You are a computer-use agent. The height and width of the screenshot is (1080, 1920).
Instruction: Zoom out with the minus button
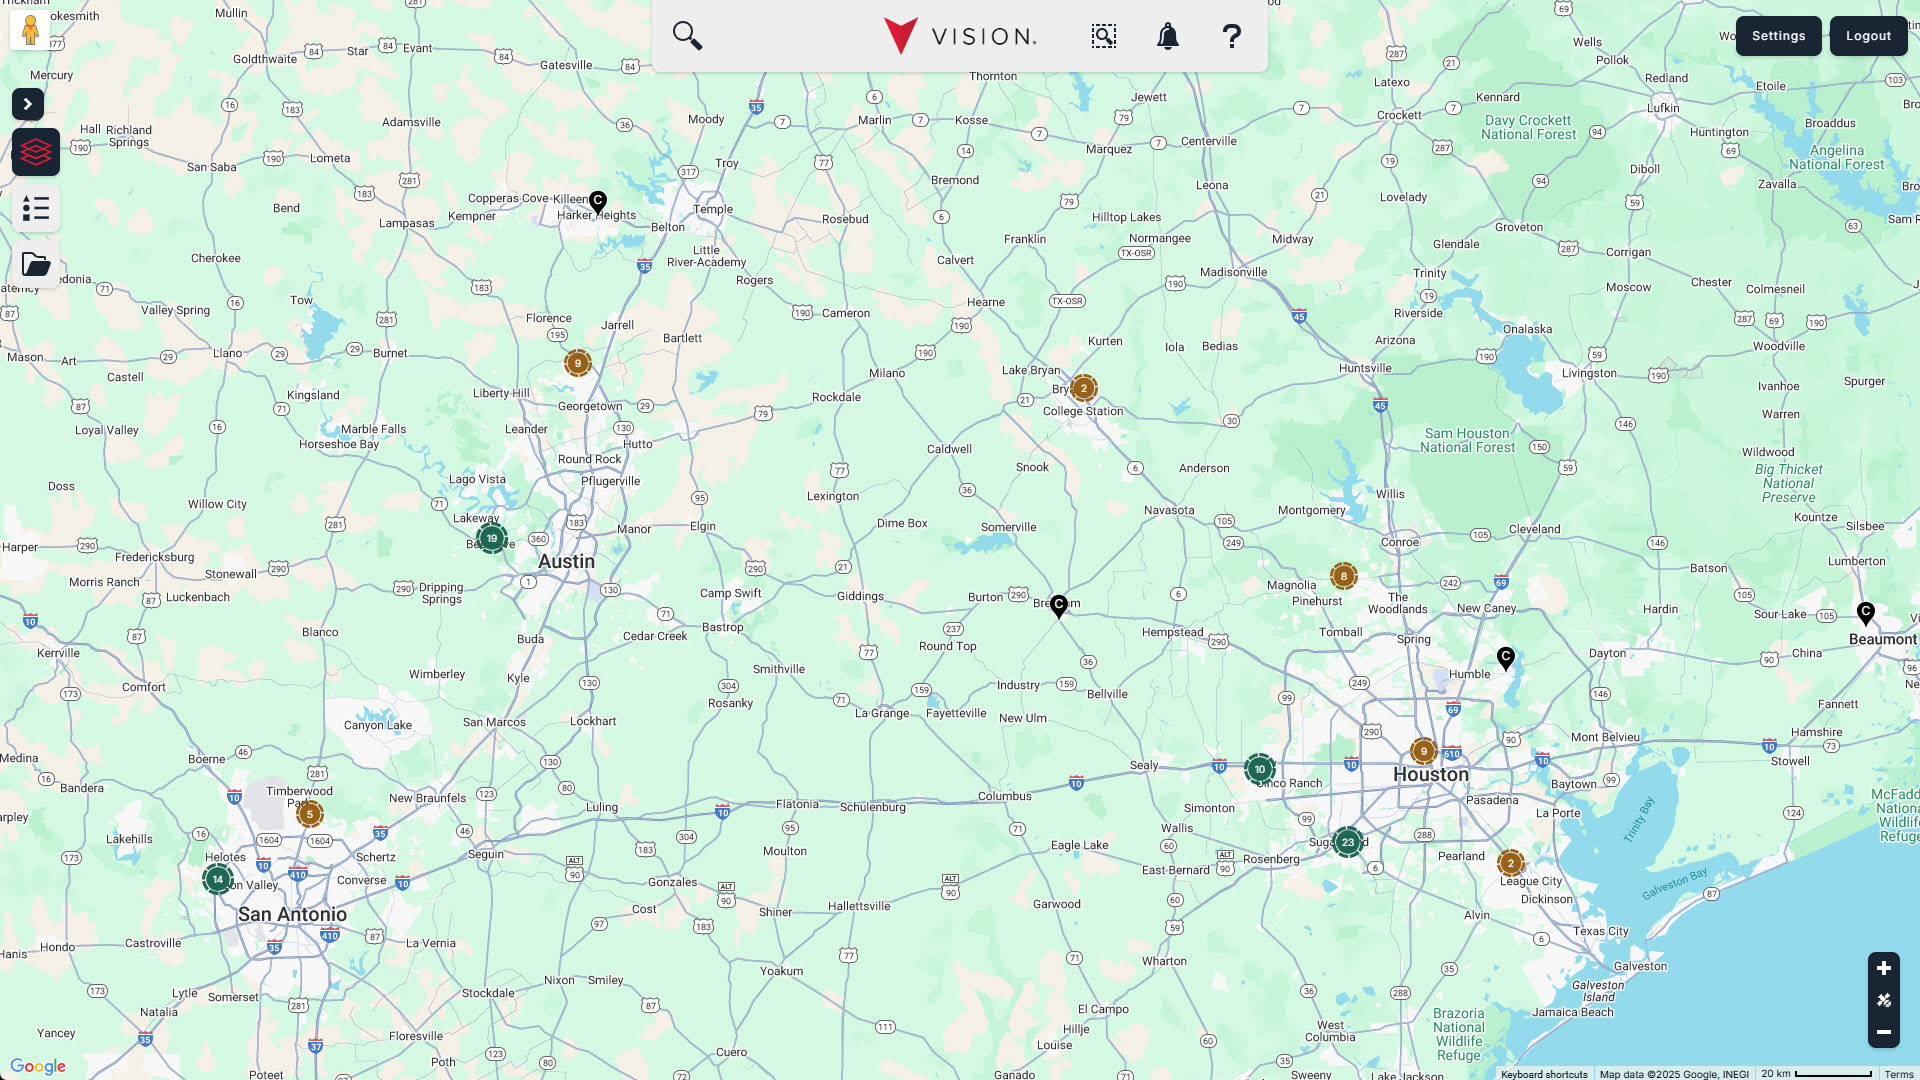click(x=1883, y=1032)
